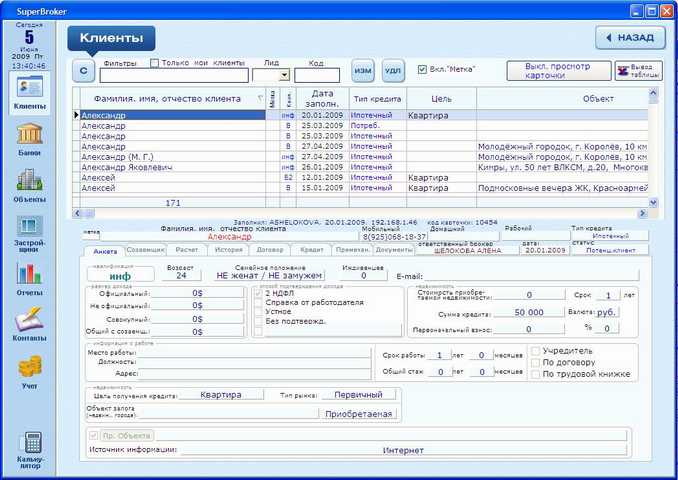Viewport: 678px width, 480px height.
Task: Toggle the Без подтвержд. checkbox
Action: point(259,321)
